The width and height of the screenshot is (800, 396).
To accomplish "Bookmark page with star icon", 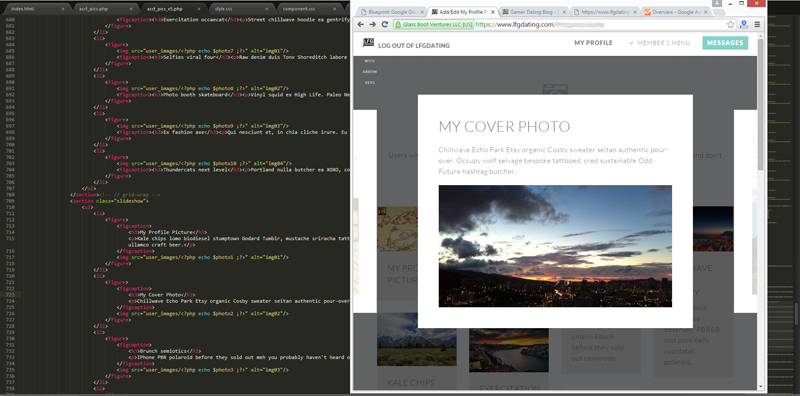I will (x=731, y=24).
